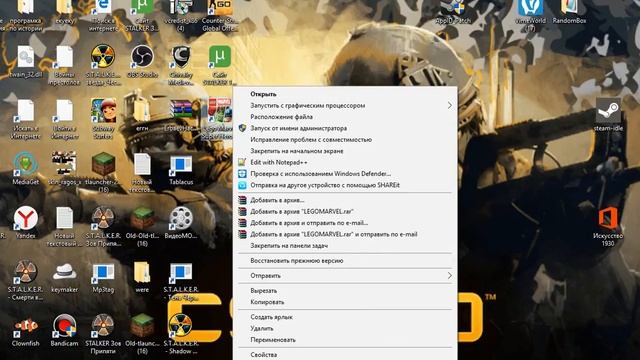Screen dimensions: 640x360
Task: Select the Counter-Strike Global Offensive shortcut icon
Action: coord(220,7)
